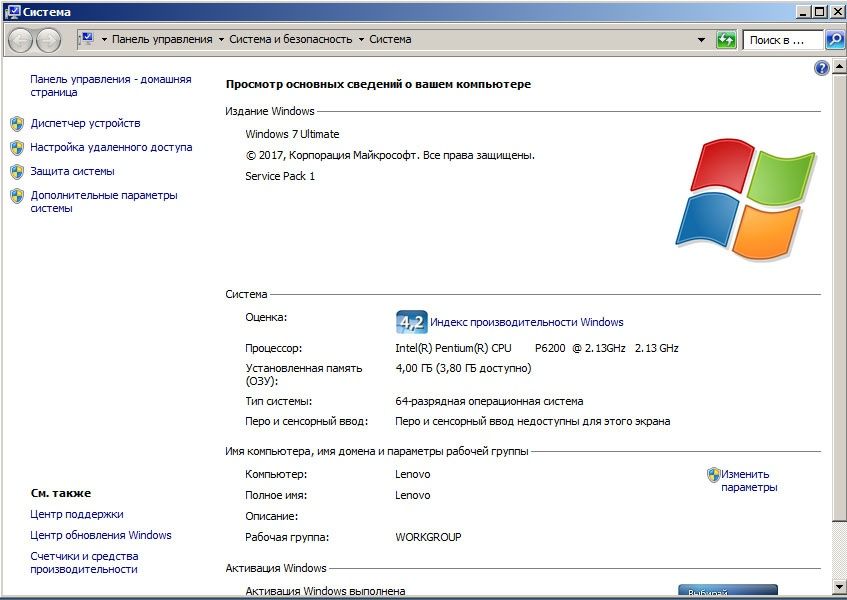Click the search magnifier icon
The image size is (847, 600).
click(835, 39)
